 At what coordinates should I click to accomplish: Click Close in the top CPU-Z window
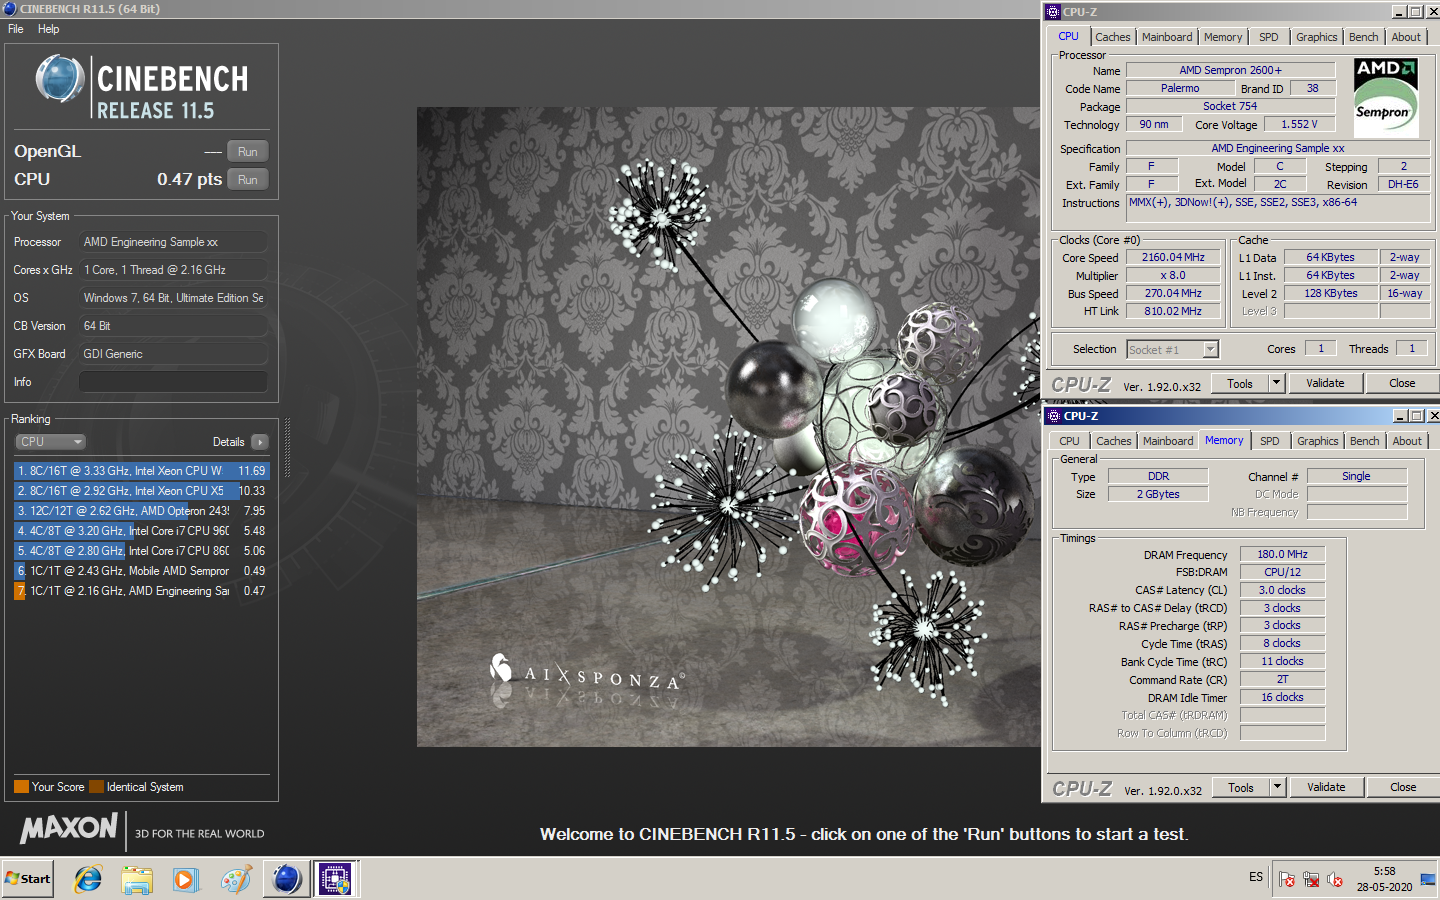click(1402, 383)
